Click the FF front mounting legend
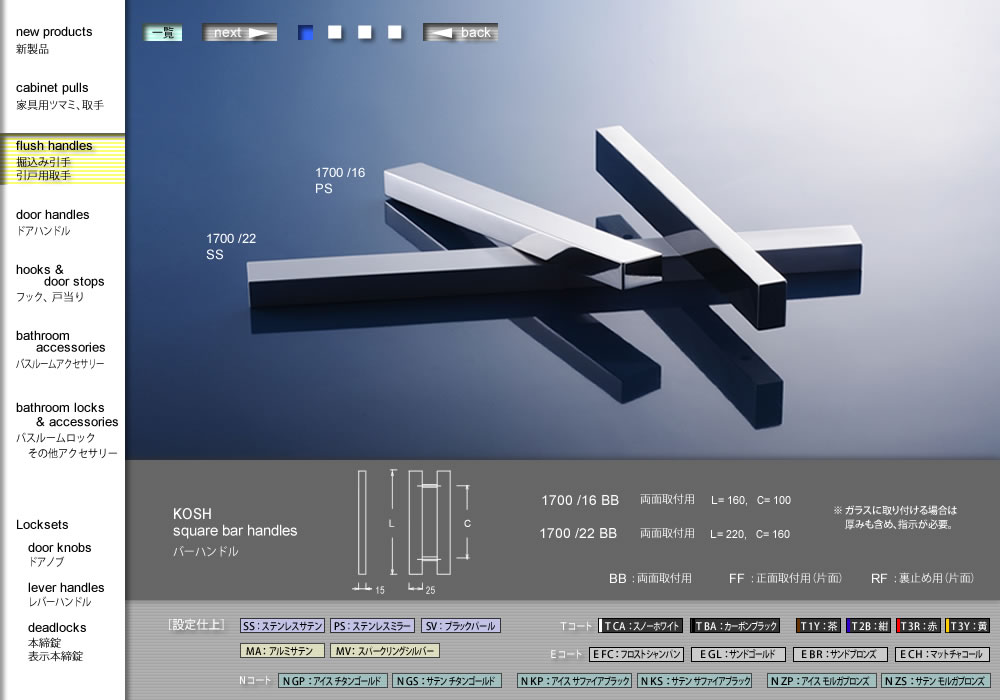Viewport: 1000px width, 700px height. point(785,578)
